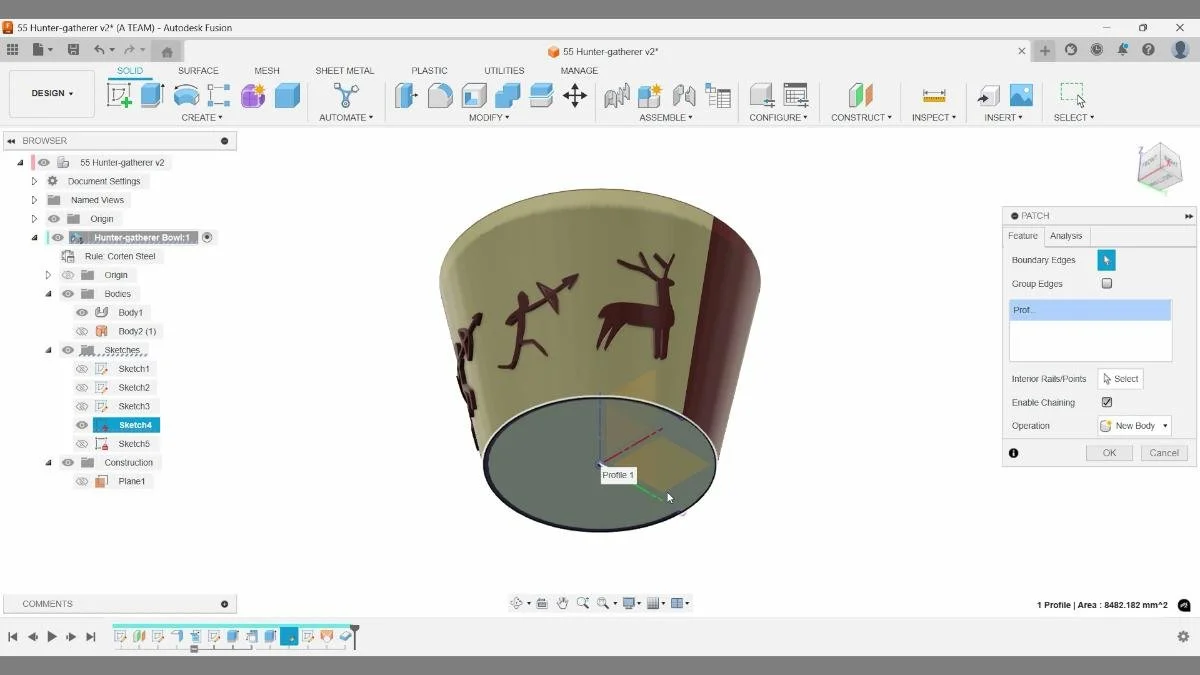
Task: Activate the Orbit tool at the bottom
Action: pyautogui.click(x=515, y=602)
